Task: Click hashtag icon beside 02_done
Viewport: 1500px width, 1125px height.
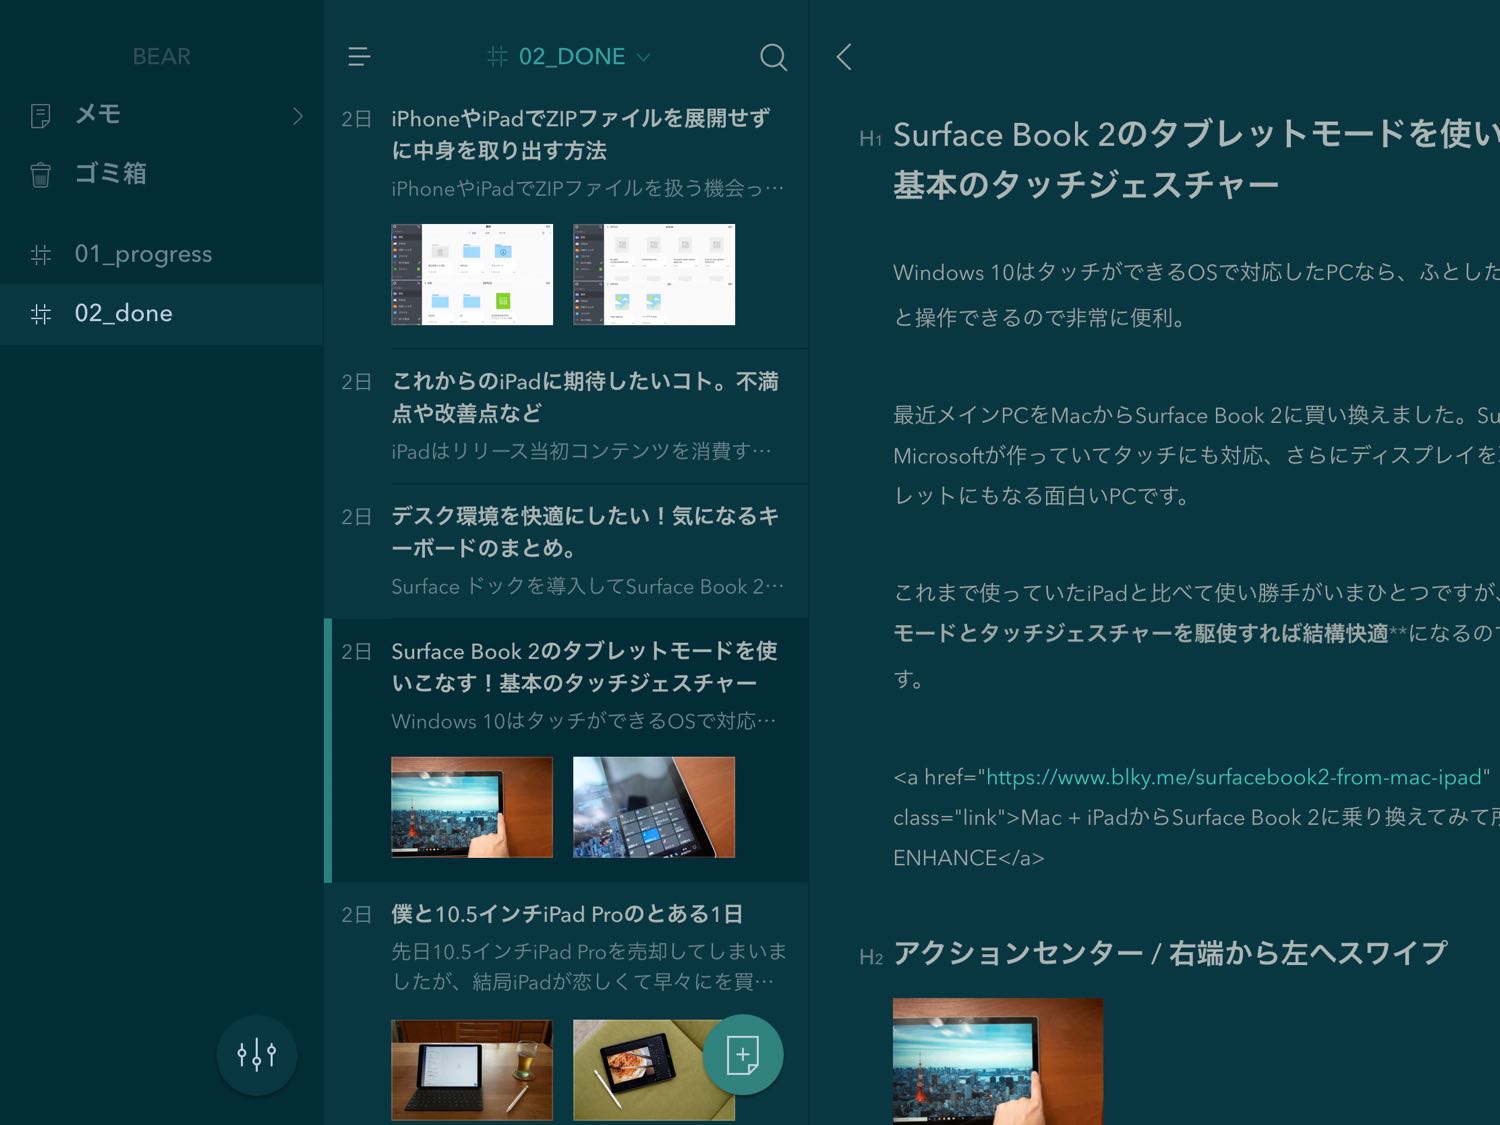Action: point(41,315)
